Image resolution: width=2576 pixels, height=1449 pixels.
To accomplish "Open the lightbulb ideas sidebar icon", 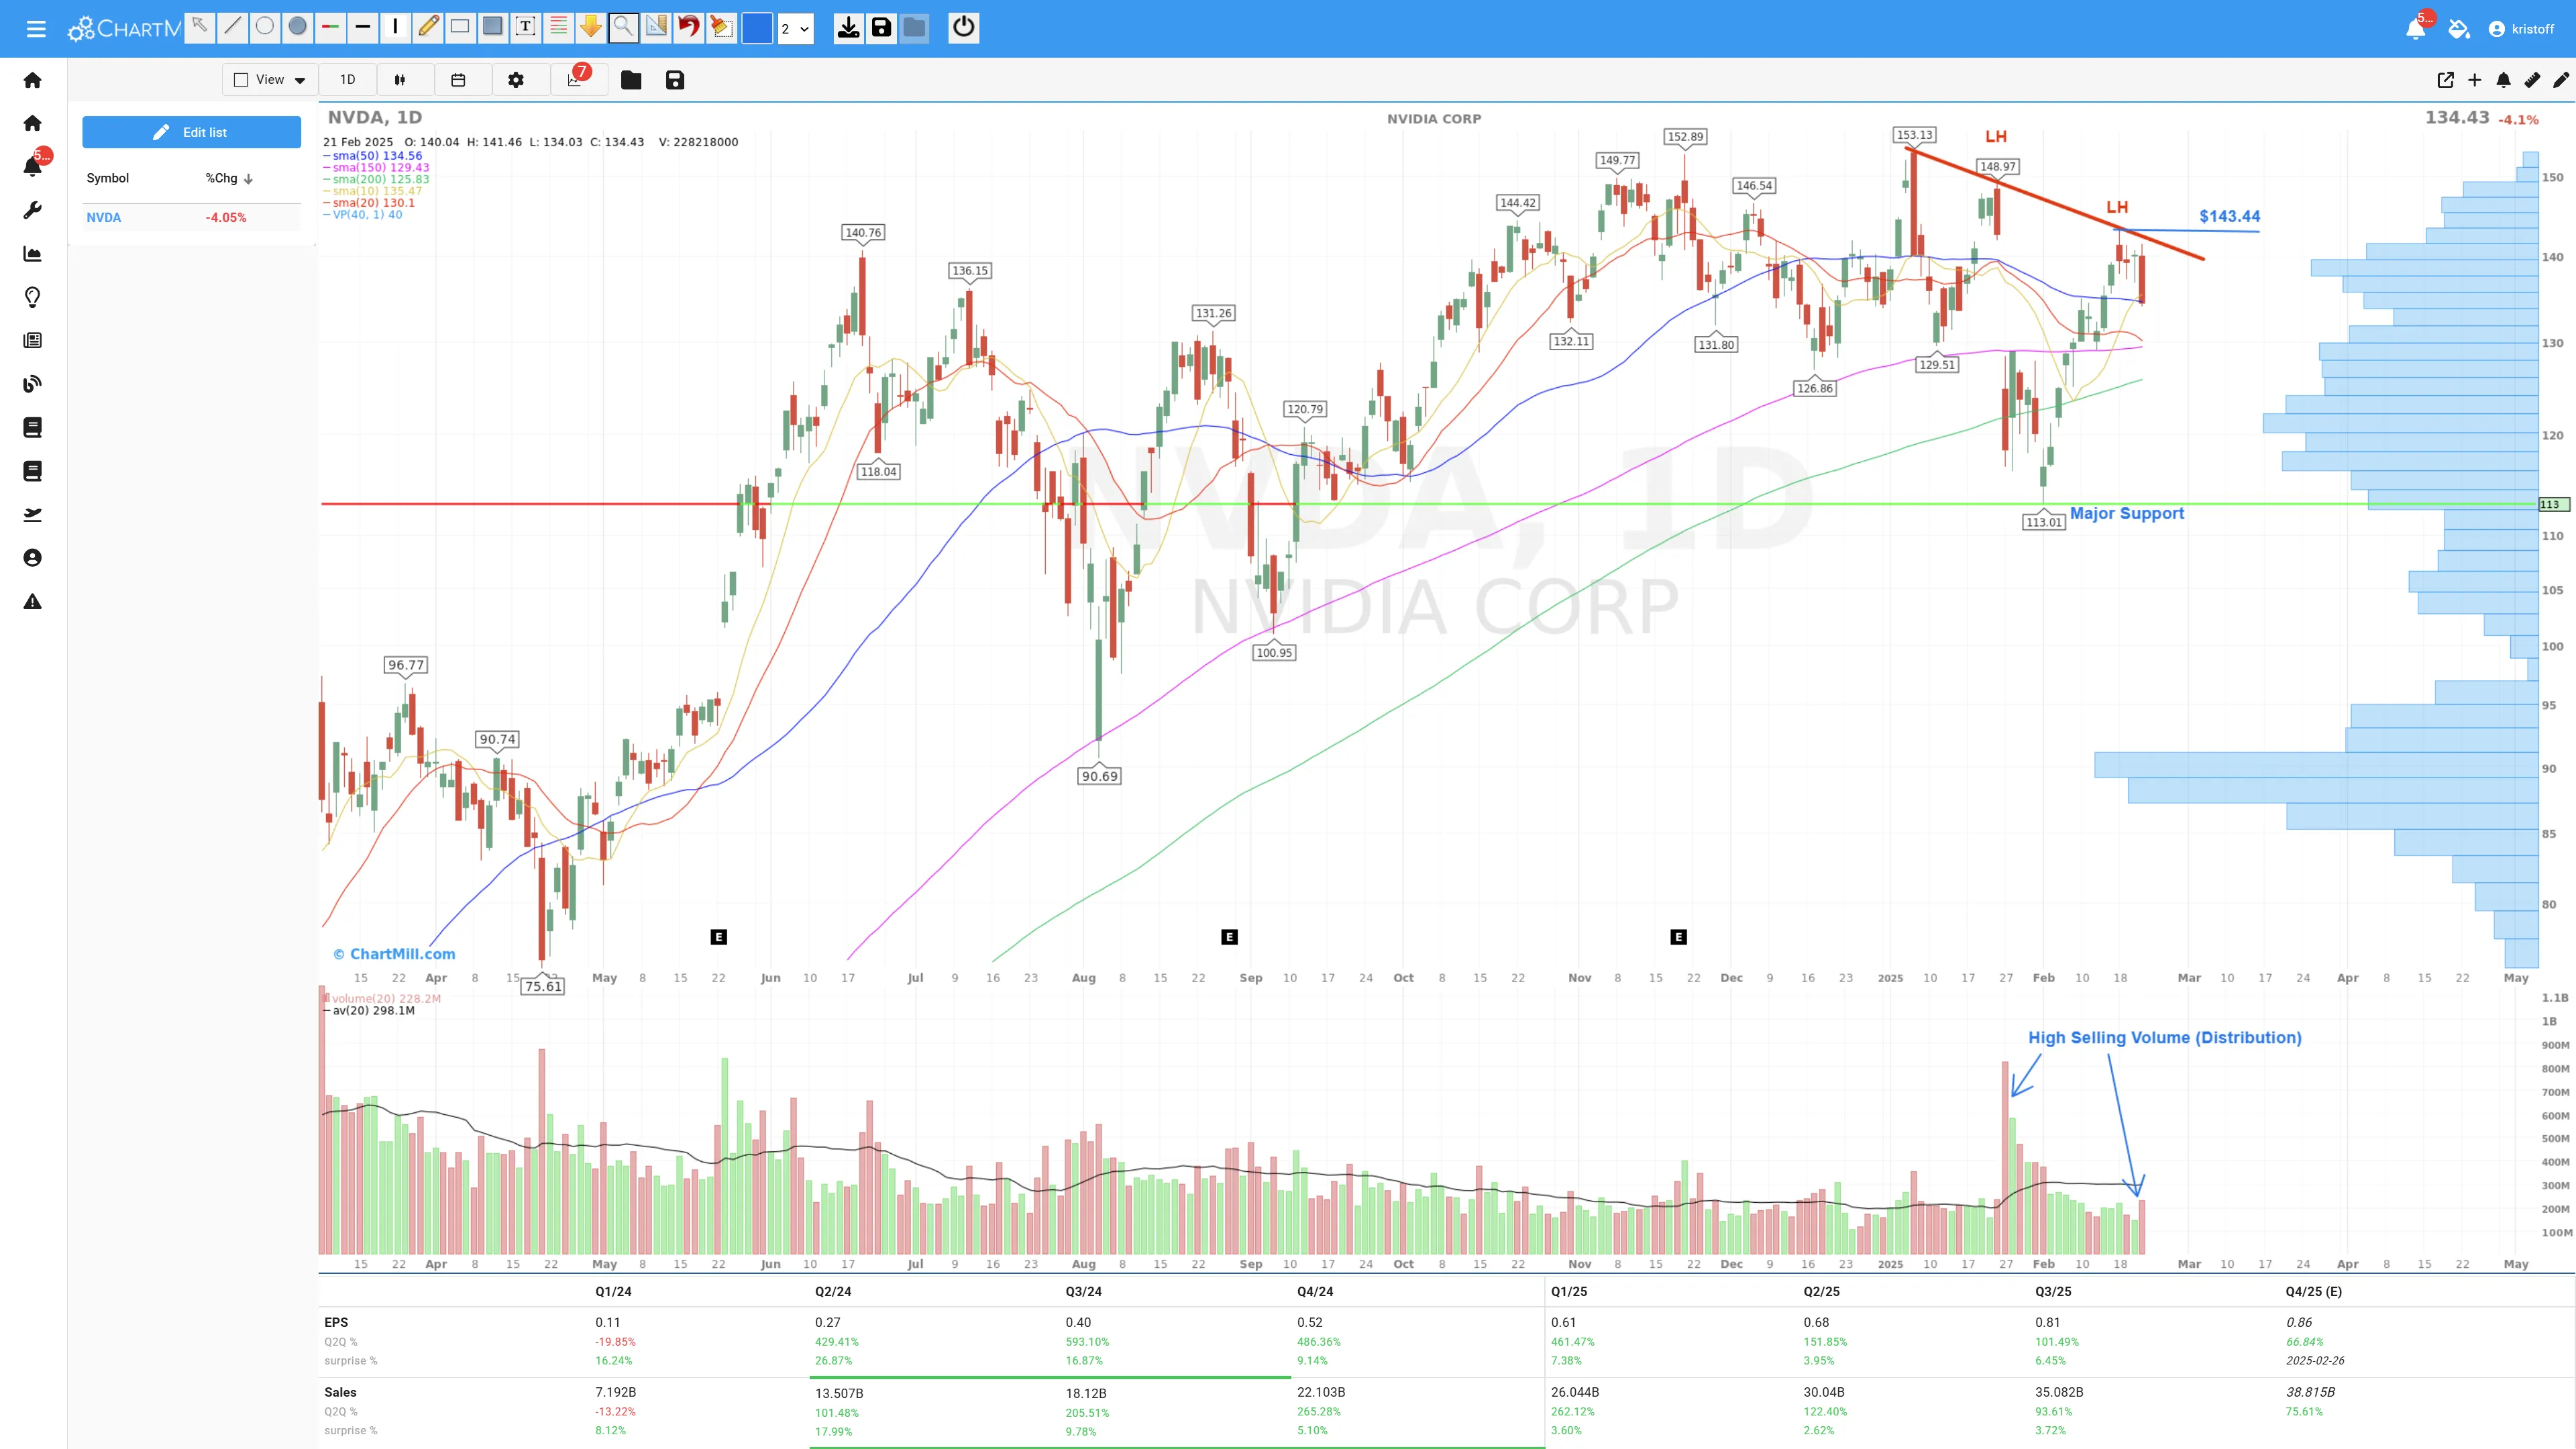I will [32, 297].
